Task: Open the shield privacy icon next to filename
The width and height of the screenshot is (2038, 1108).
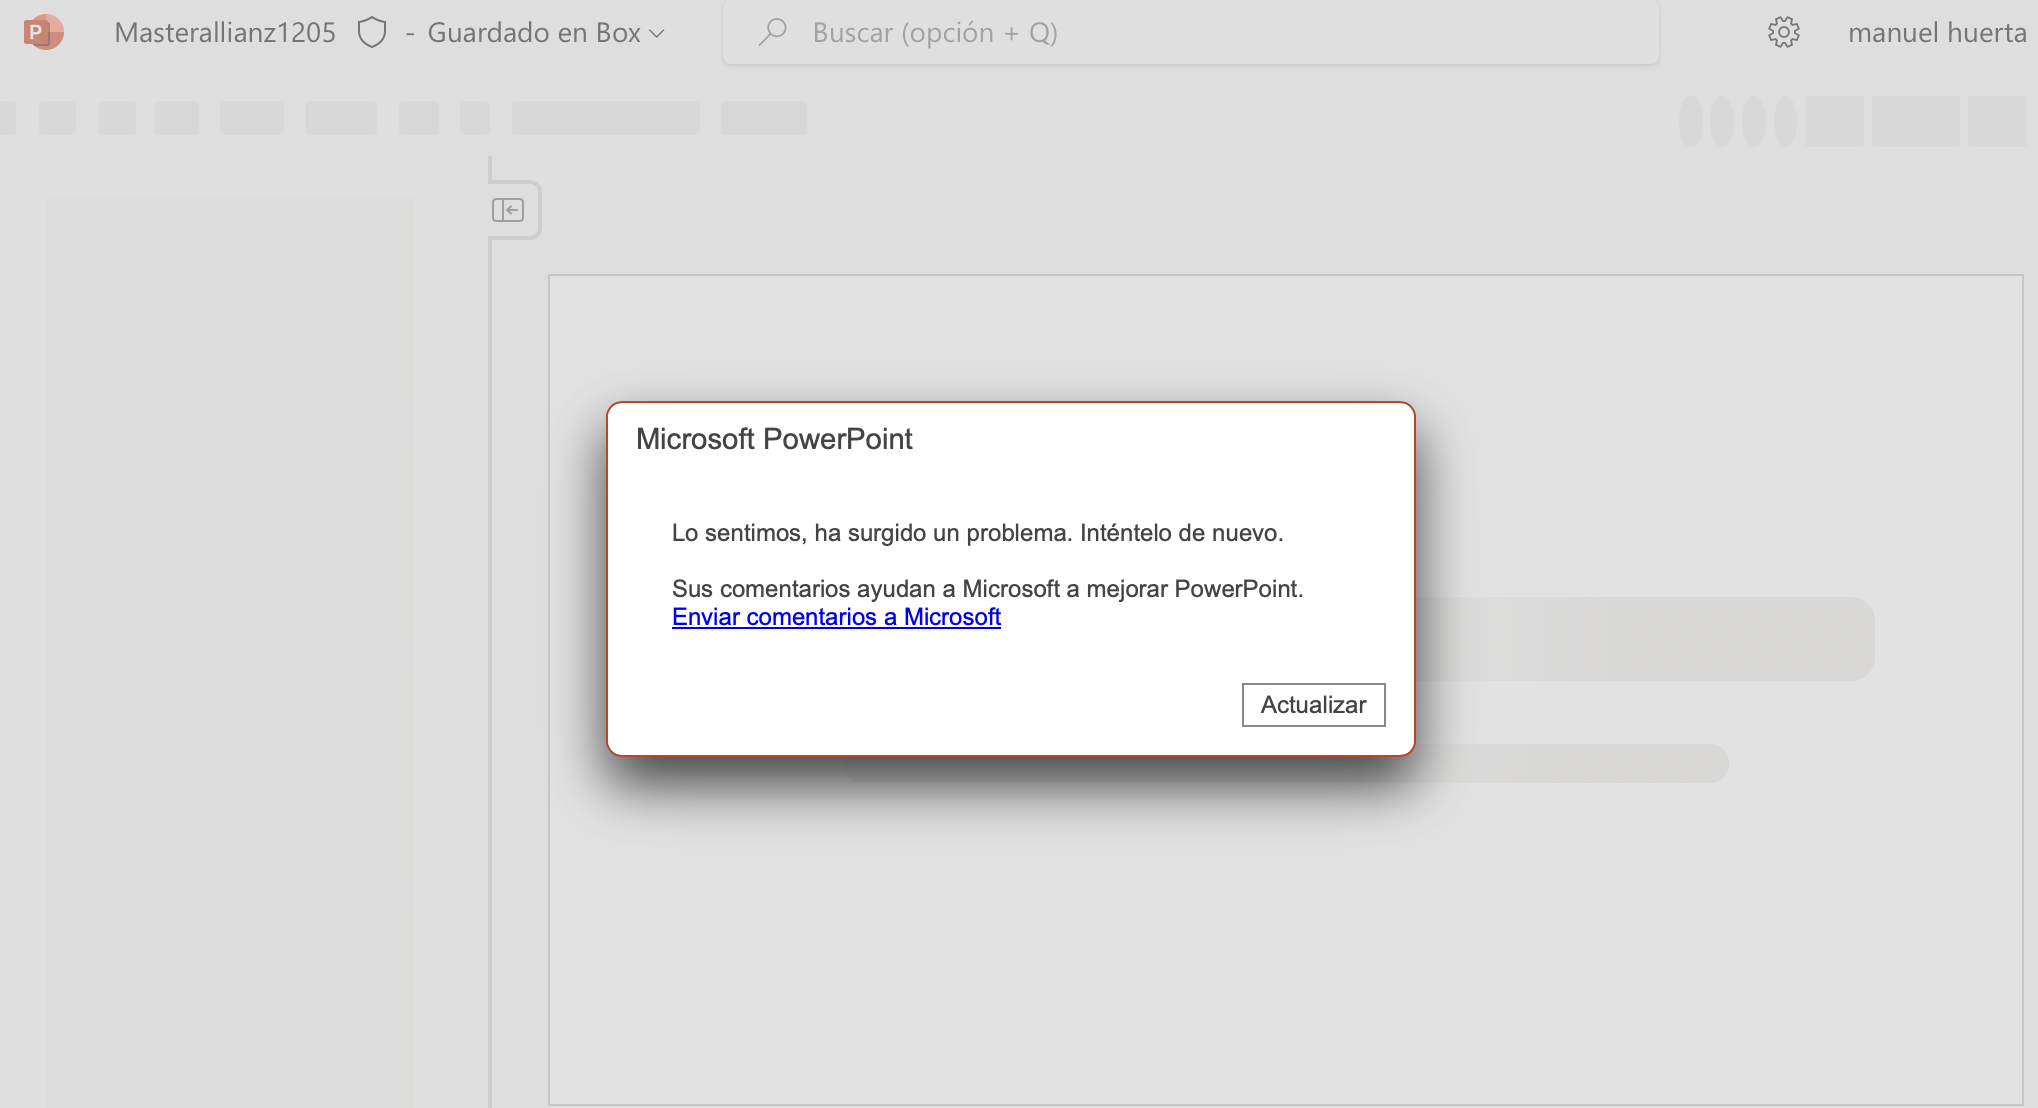Action: [x=372, y=33]
